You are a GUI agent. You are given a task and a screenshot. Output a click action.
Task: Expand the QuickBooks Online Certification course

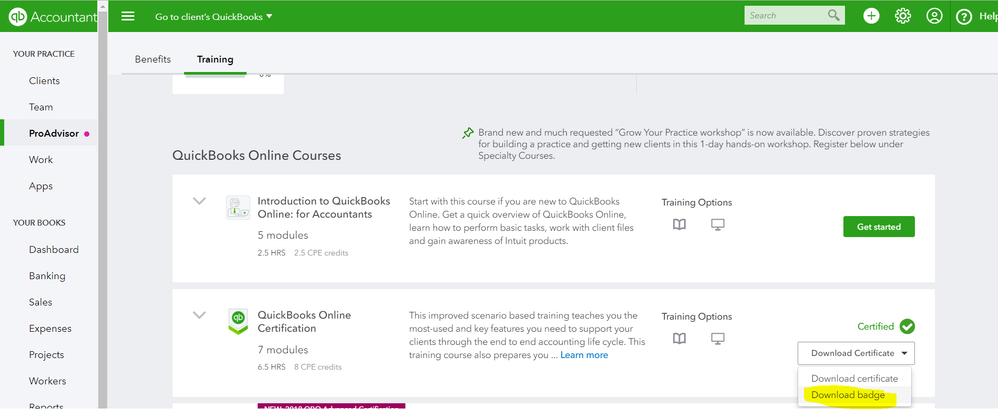tap(200, 316)
